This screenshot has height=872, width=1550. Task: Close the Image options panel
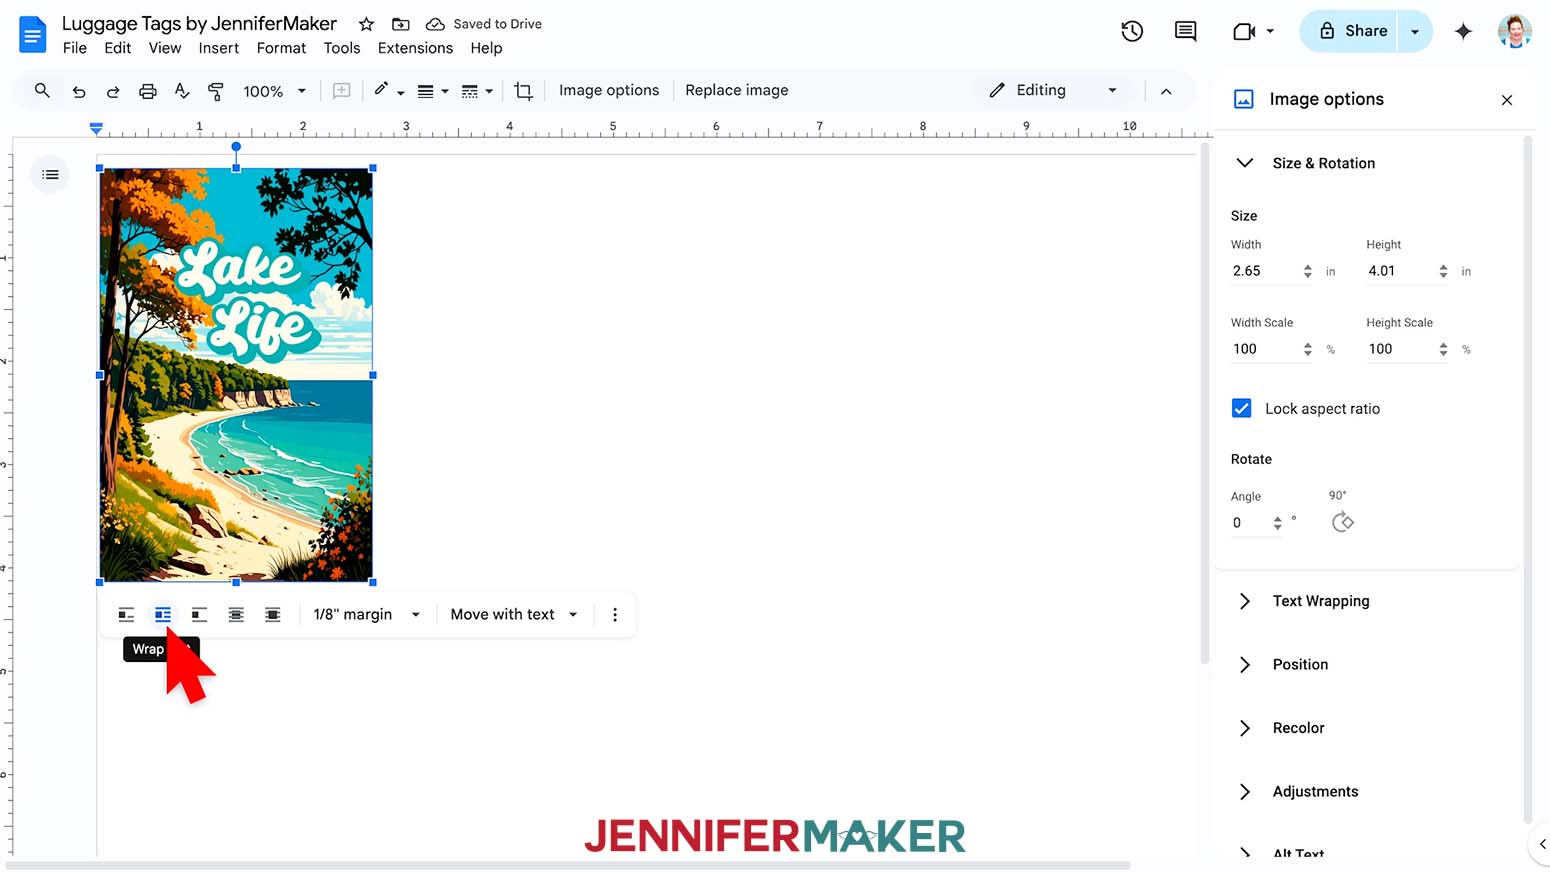[x=1507, y=100]
